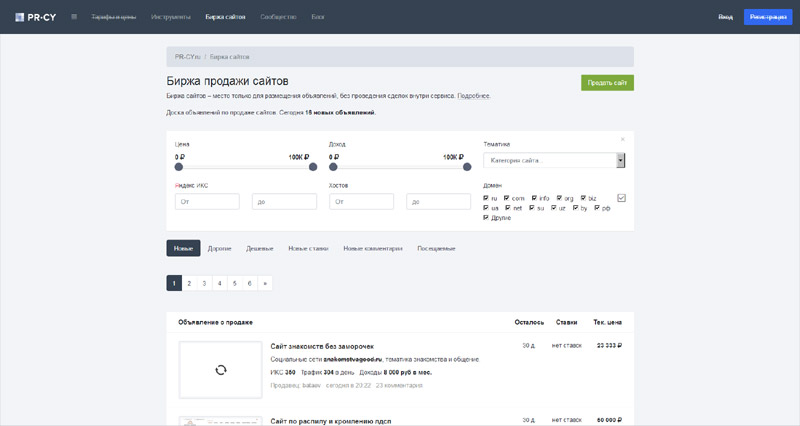Focus the Хостов 'От' input field
The height and width of the screenshot is (426, 800).
(x=361, y=202)
